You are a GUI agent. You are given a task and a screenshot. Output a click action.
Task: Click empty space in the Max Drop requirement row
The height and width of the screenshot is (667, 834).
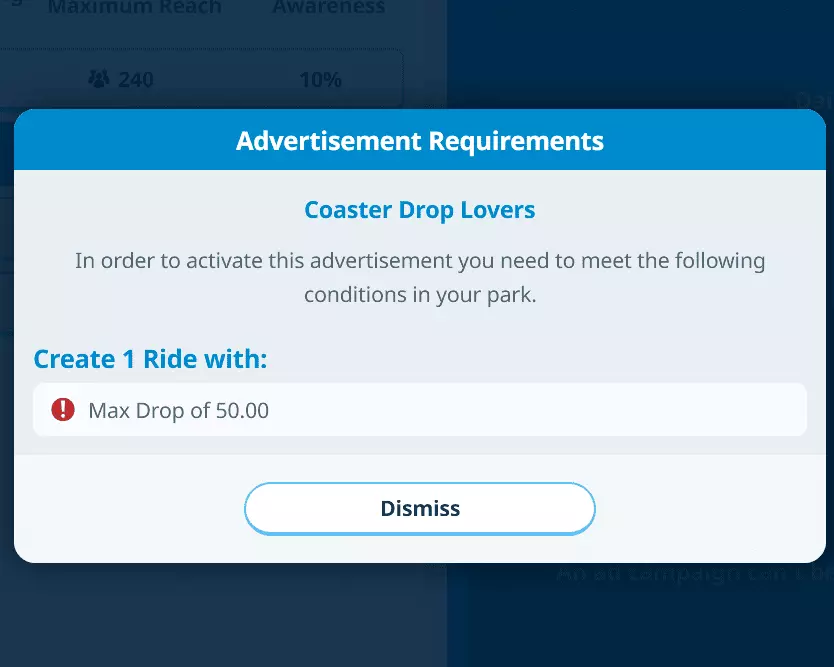click(x=550, y=410)
